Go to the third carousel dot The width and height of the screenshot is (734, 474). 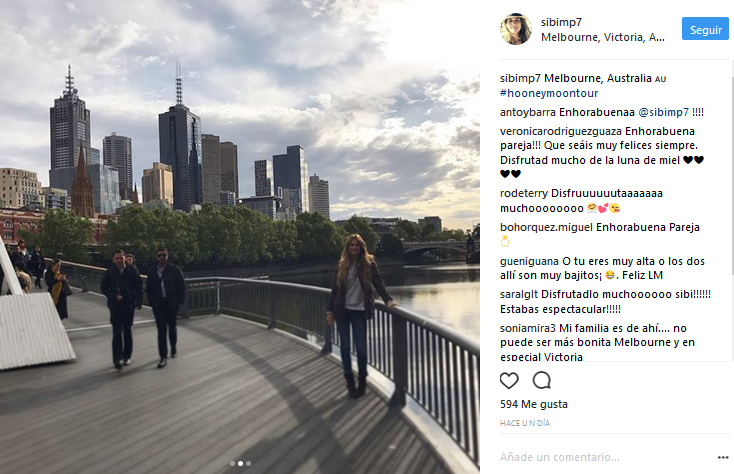coord(249,463)
